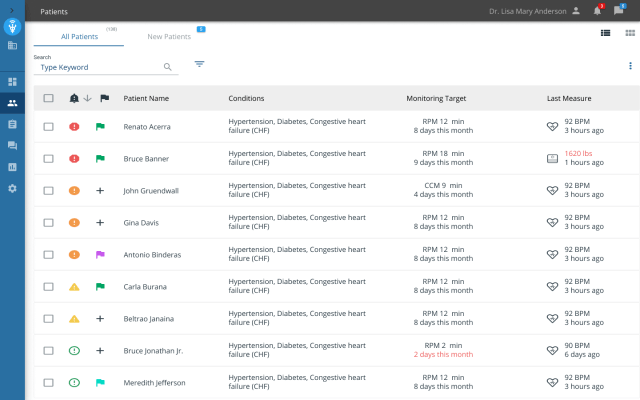Switch to the New Patients tab
This screenshot has height=400, width=640.
pos(169,36)
